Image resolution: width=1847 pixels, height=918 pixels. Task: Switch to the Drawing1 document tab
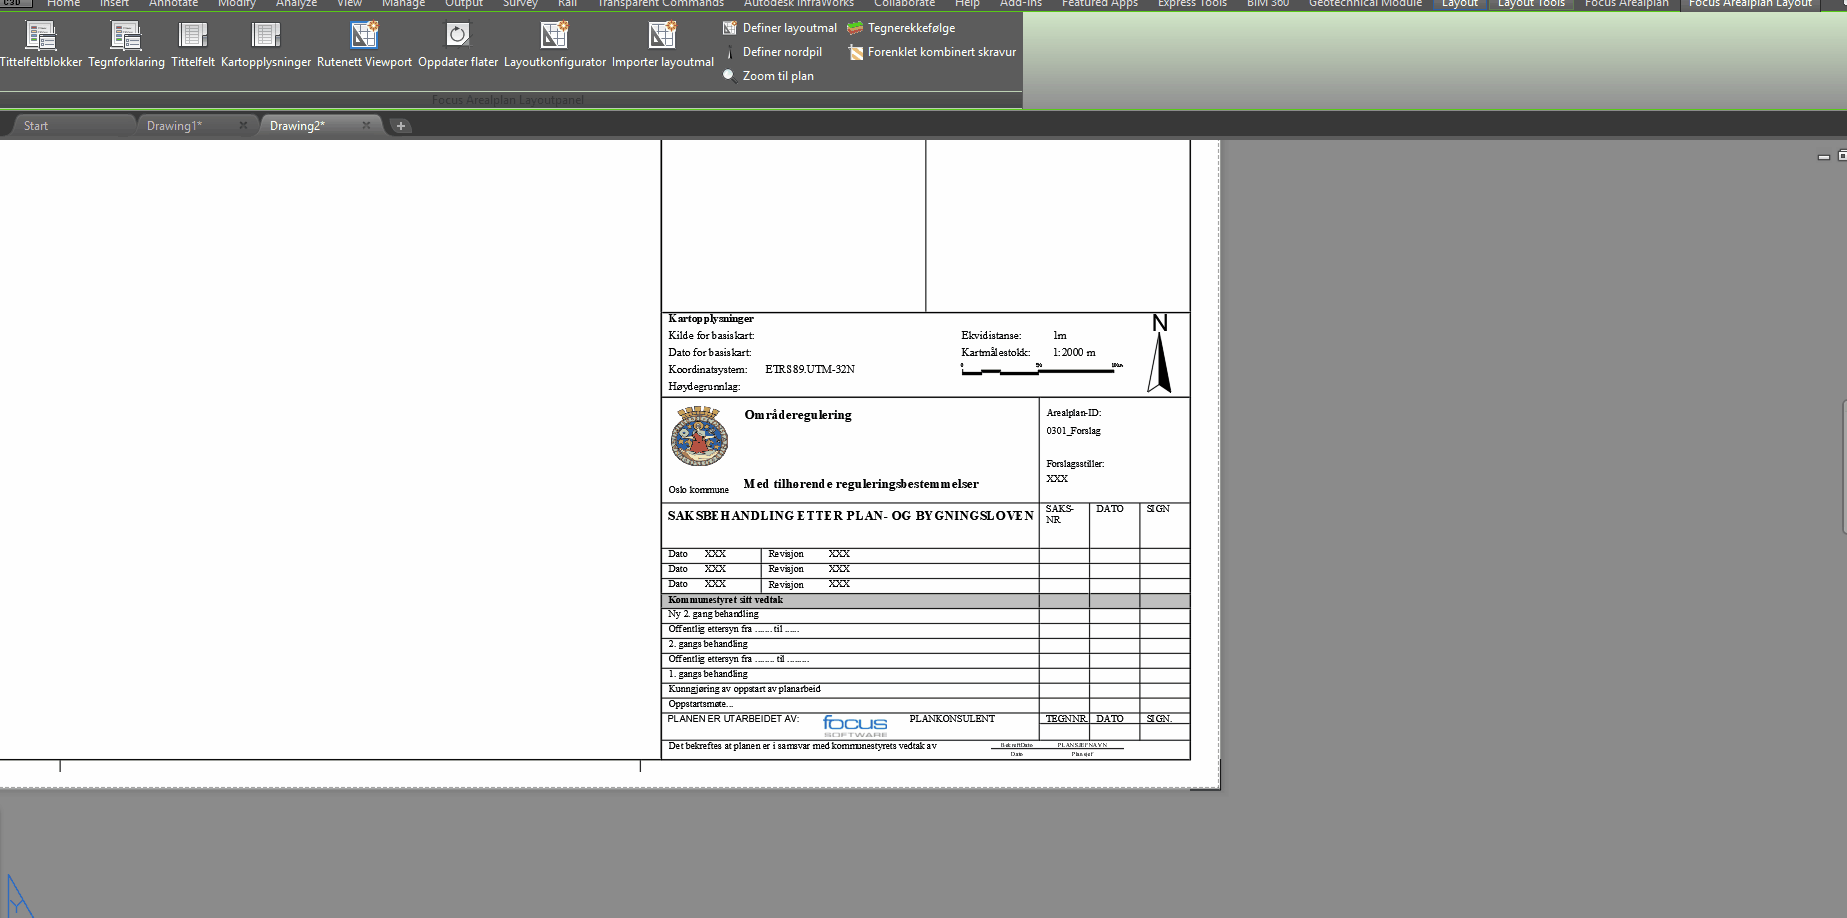[175, 126]
